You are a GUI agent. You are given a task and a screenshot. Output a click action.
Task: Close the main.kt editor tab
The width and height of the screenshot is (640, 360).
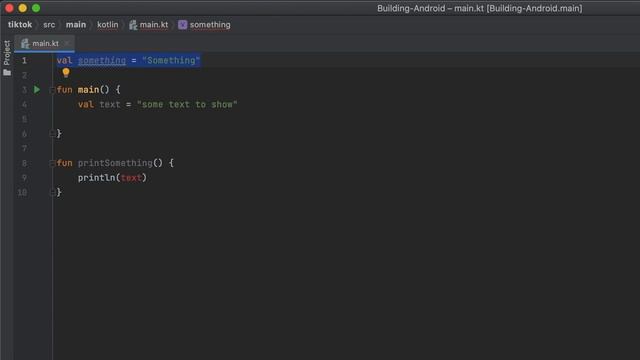point(67,43)
